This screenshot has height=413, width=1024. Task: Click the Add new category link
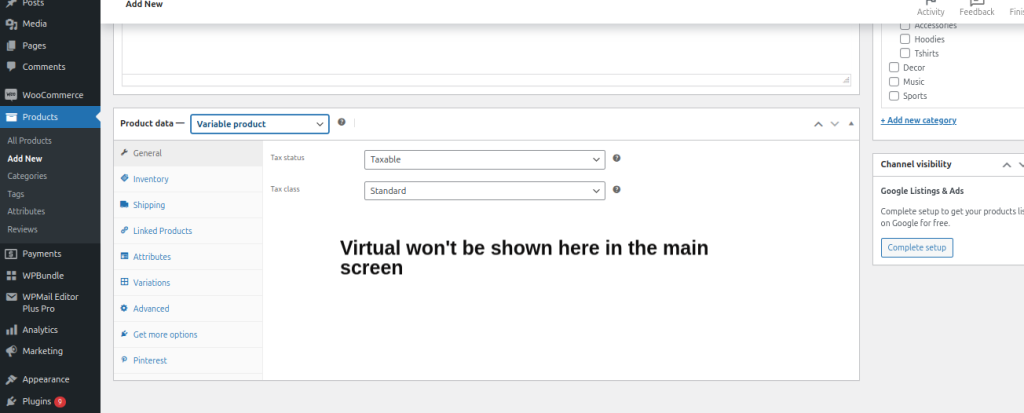pyautogui.click(x=918, y=120)
